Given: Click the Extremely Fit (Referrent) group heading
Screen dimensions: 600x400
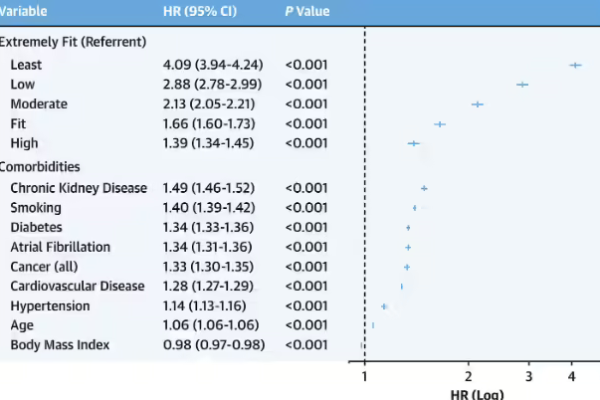Looking at the screenshot, I should pyautogui.click(x=72, y=42).
